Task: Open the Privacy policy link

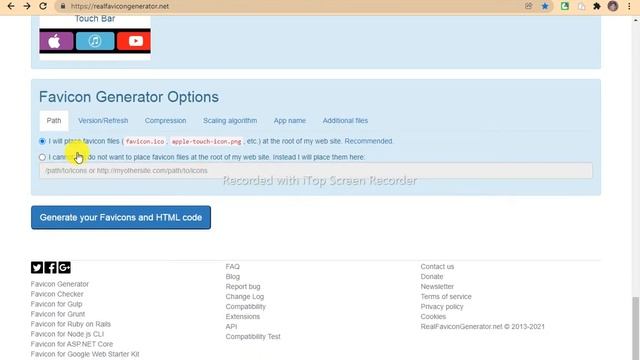Action: (x=442, y=307)
